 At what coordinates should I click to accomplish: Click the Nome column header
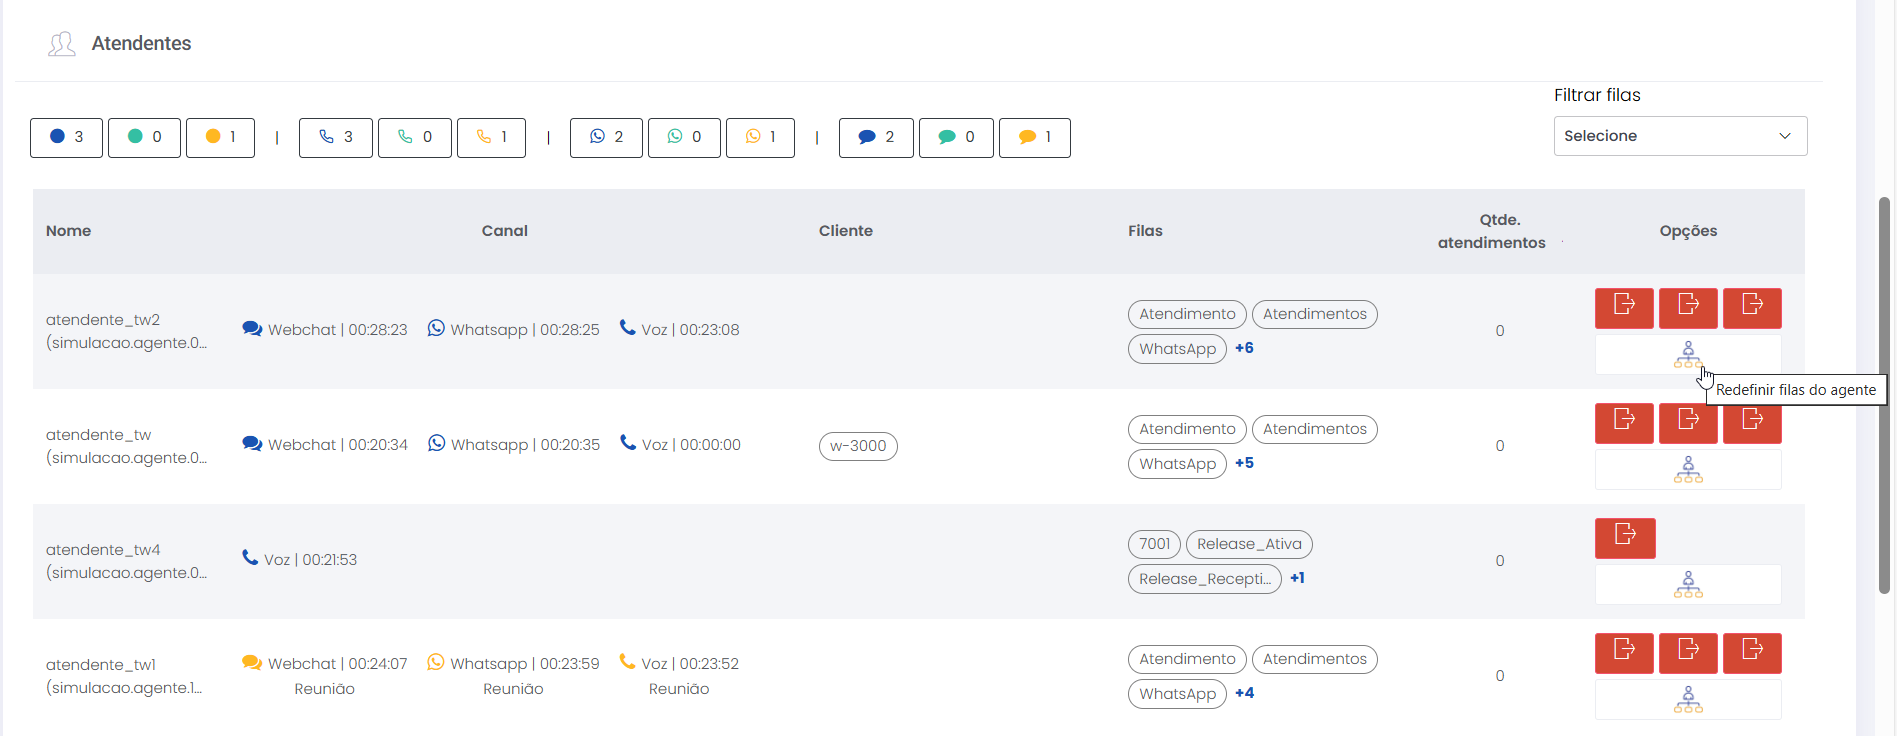(68, 231)
